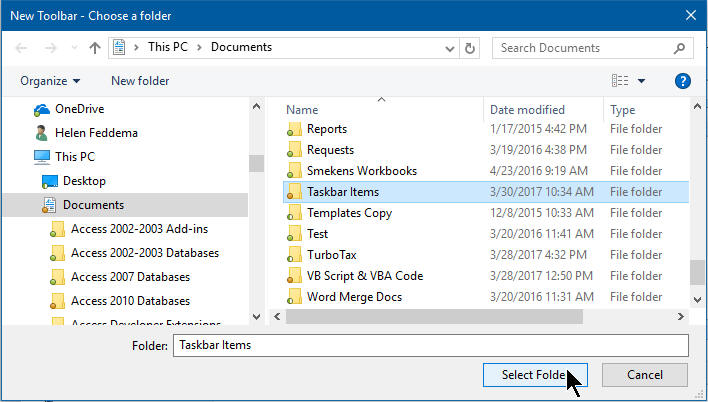This screenshot has height=402, width=708.
Task: Click the navigation pane scroll down arrow
Action: click(256, 317)
